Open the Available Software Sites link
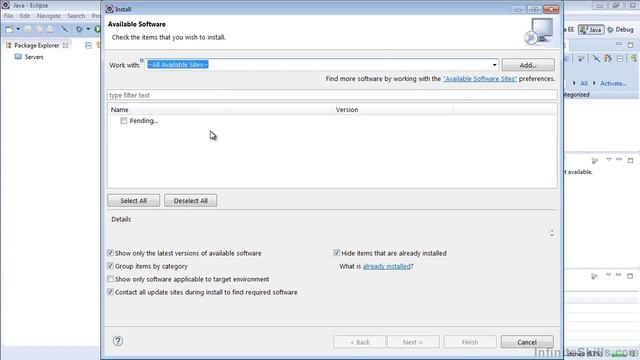The height and width of the screenshot is (360, 640). coord(480,79)
